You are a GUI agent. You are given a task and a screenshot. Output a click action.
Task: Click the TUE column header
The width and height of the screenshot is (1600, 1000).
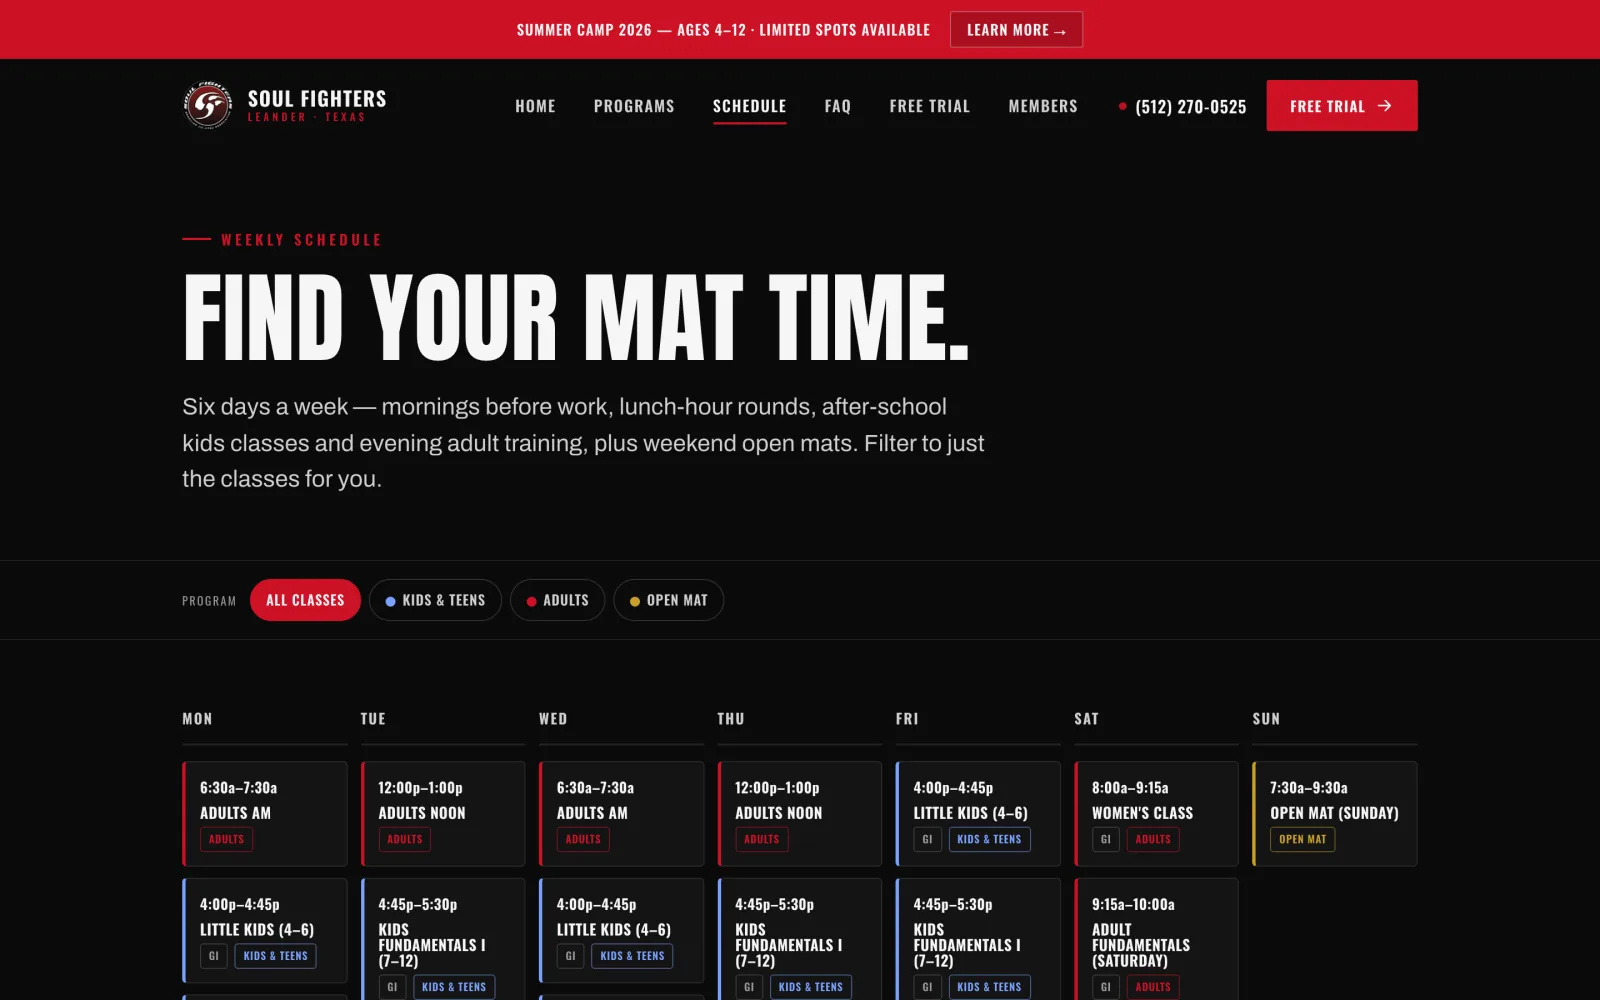point(373,719)
